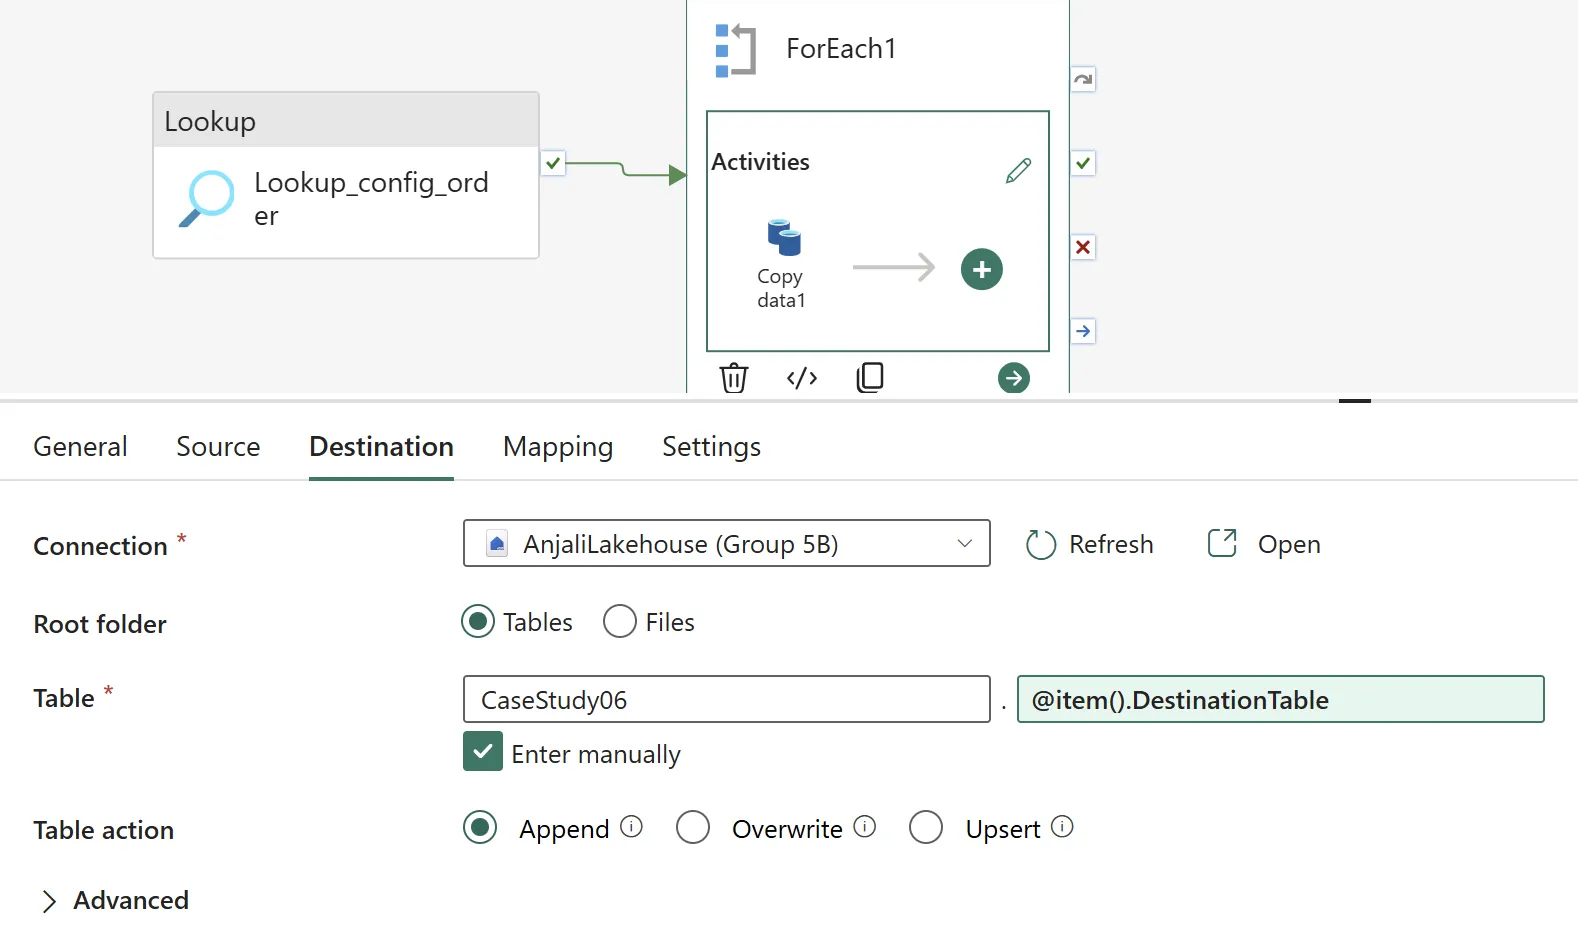Switch to the Source tab
This screenshot has width=1578, height=939.
(218, 446)
